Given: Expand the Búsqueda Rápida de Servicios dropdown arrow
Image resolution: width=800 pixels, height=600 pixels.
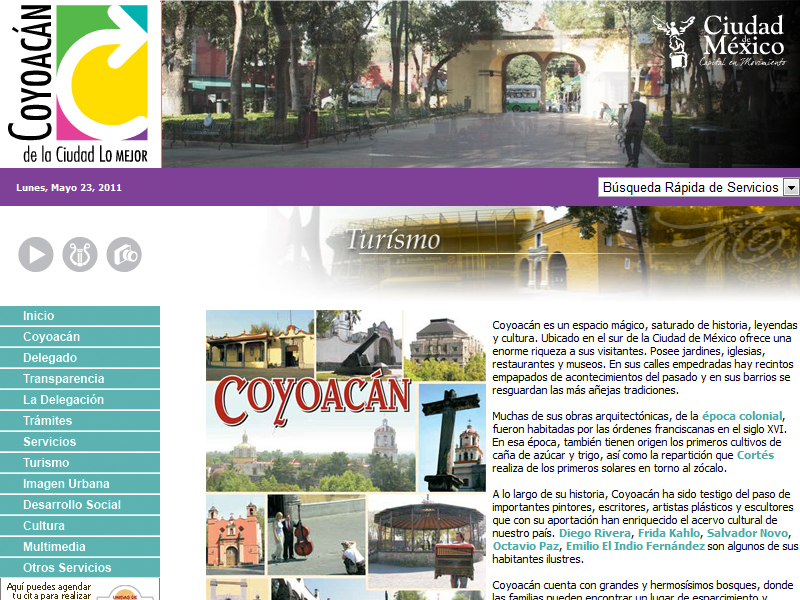Looking at the screenshot, I should click(x=791, y=187).
